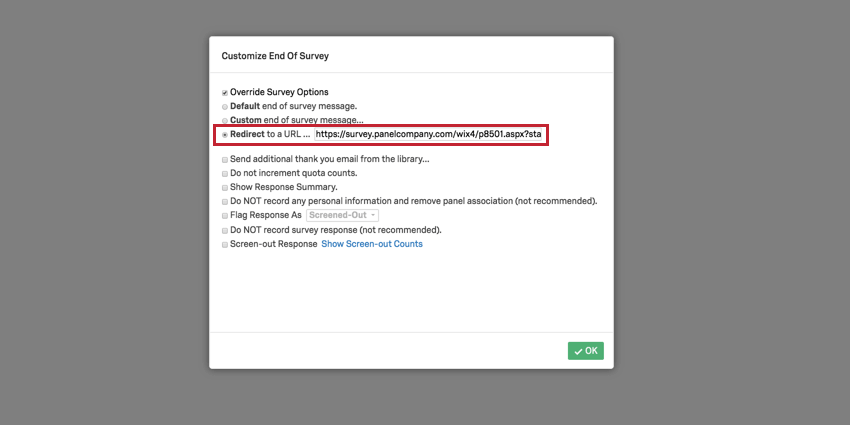Enable the Show Response Summary checkbox
Image resolution: width=850 pixels, height=425 pixels.
(225, 187)
